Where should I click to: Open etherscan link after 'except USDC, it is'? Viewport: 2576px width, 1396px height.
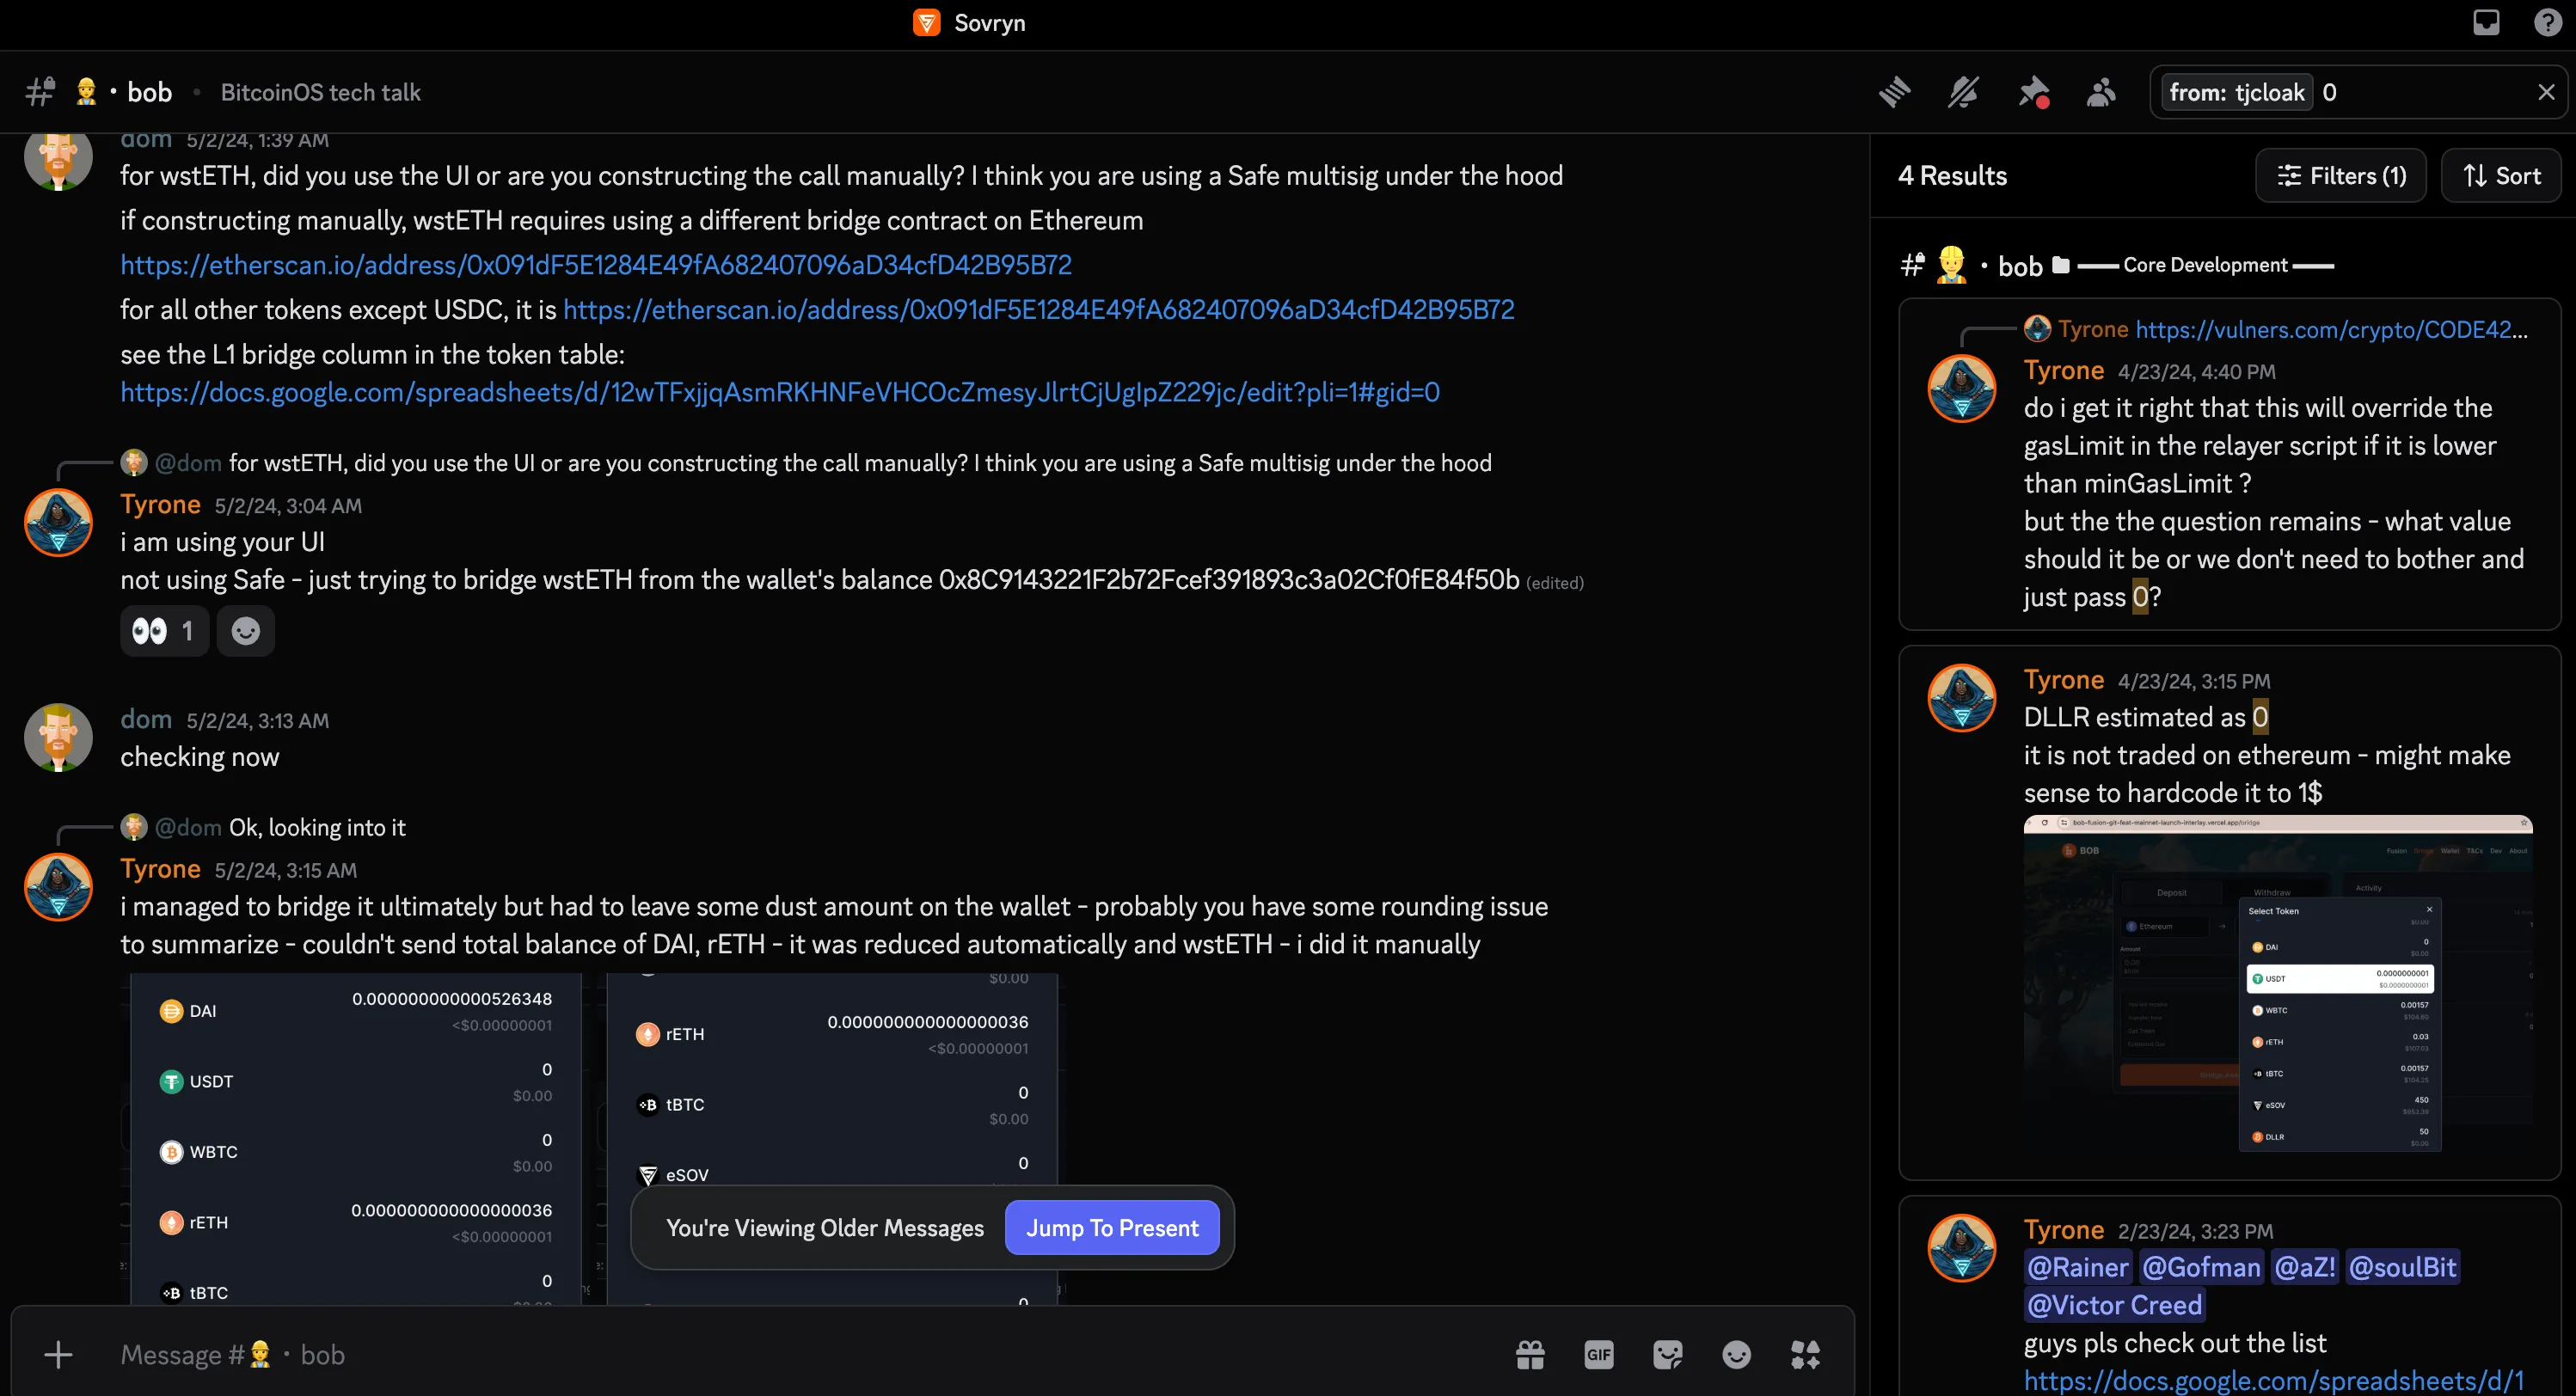[x=1038, y=310]
